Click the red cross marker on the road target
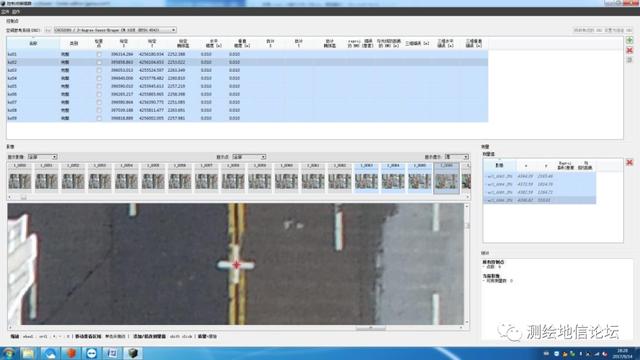The image size is (640, 360). [x=236, y=265]
